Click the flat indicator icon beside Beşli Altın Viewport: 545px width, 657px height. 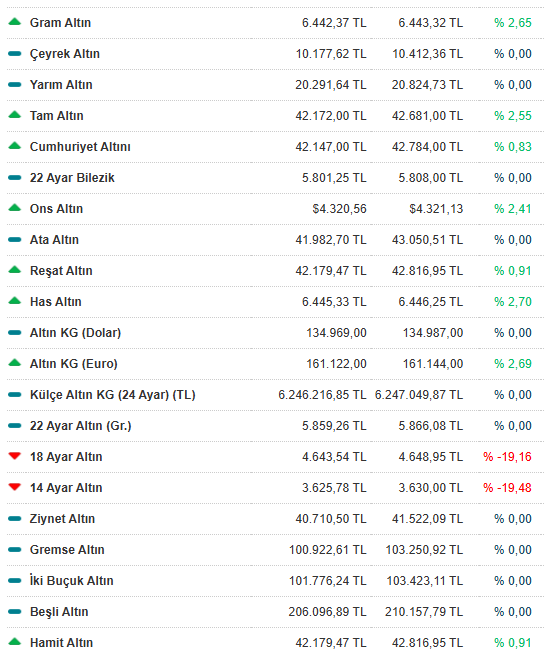[15, 611]
